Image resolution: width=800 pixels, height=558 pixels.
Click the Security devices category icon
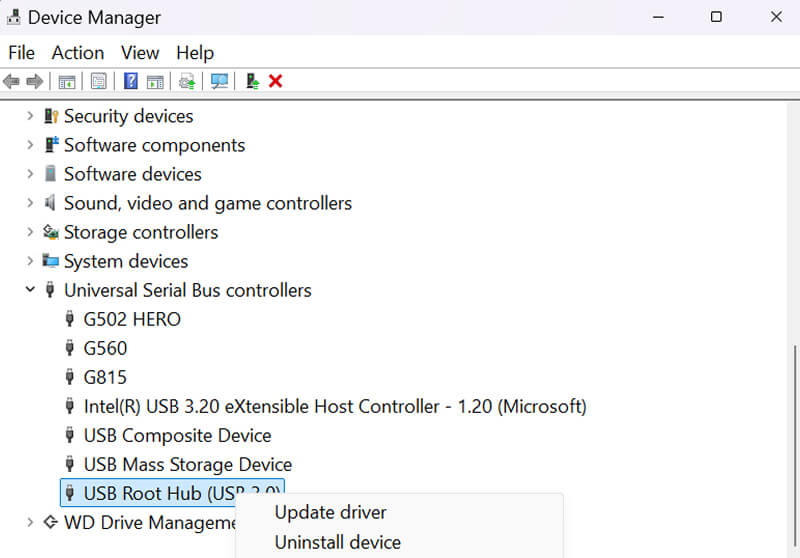pos(51,116)
